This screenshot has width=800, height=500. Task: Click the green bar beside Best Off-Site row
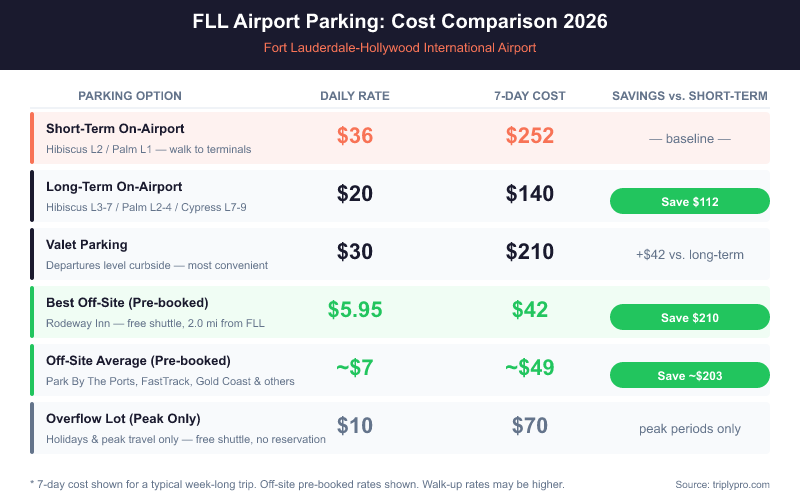click(33, 311)
